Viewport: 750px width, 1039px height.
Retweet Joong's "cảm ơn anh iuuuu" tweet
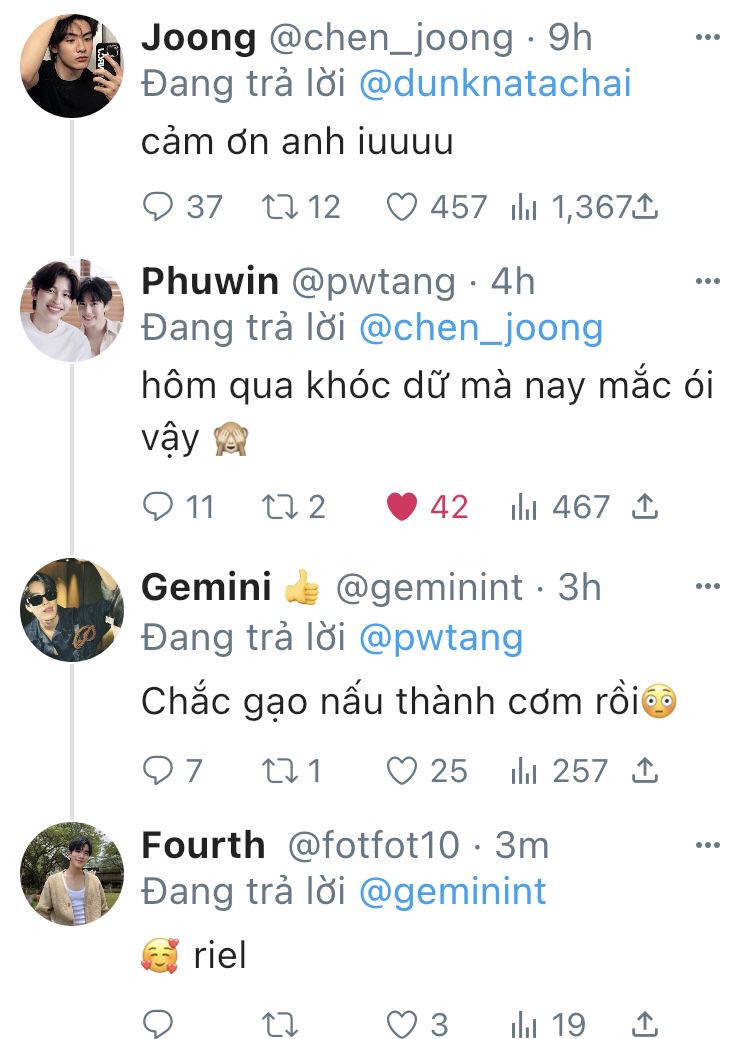pos(274,207)
